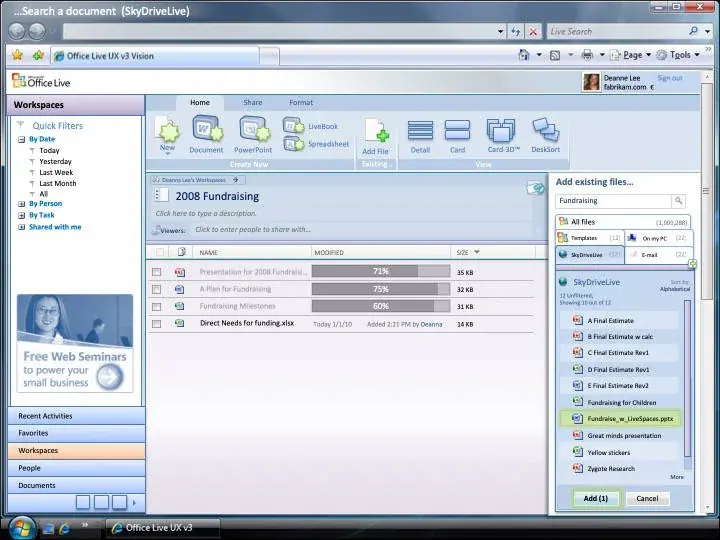Select the All files source tab
Image resolution: width=720 pixels, height=540 pixels.
[x=623, y=222]
